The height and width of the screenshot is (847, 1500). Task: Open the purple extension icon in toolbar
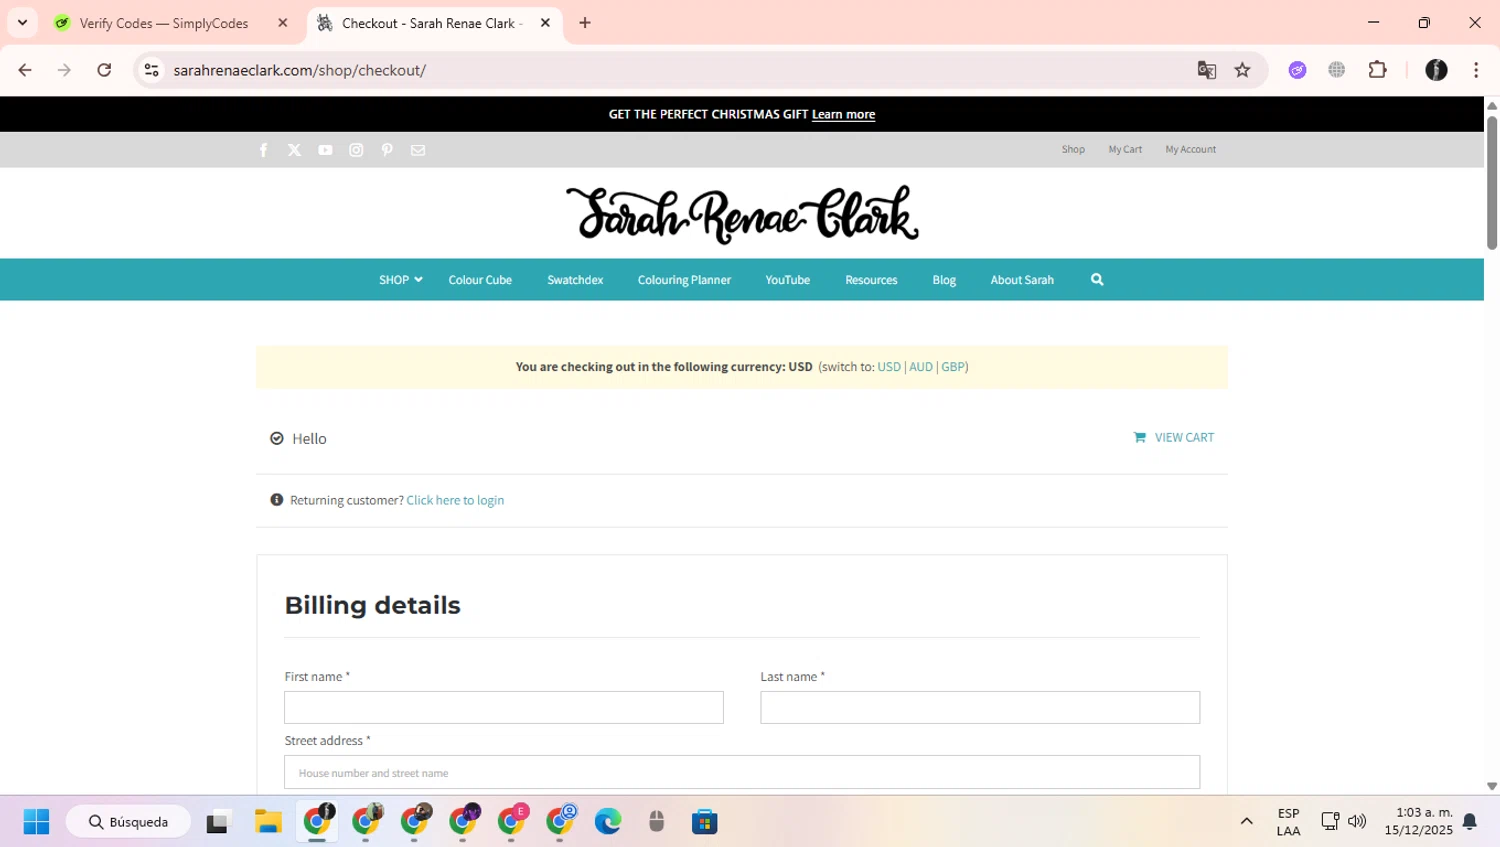pyautogui.click(x=1297, y=70)
